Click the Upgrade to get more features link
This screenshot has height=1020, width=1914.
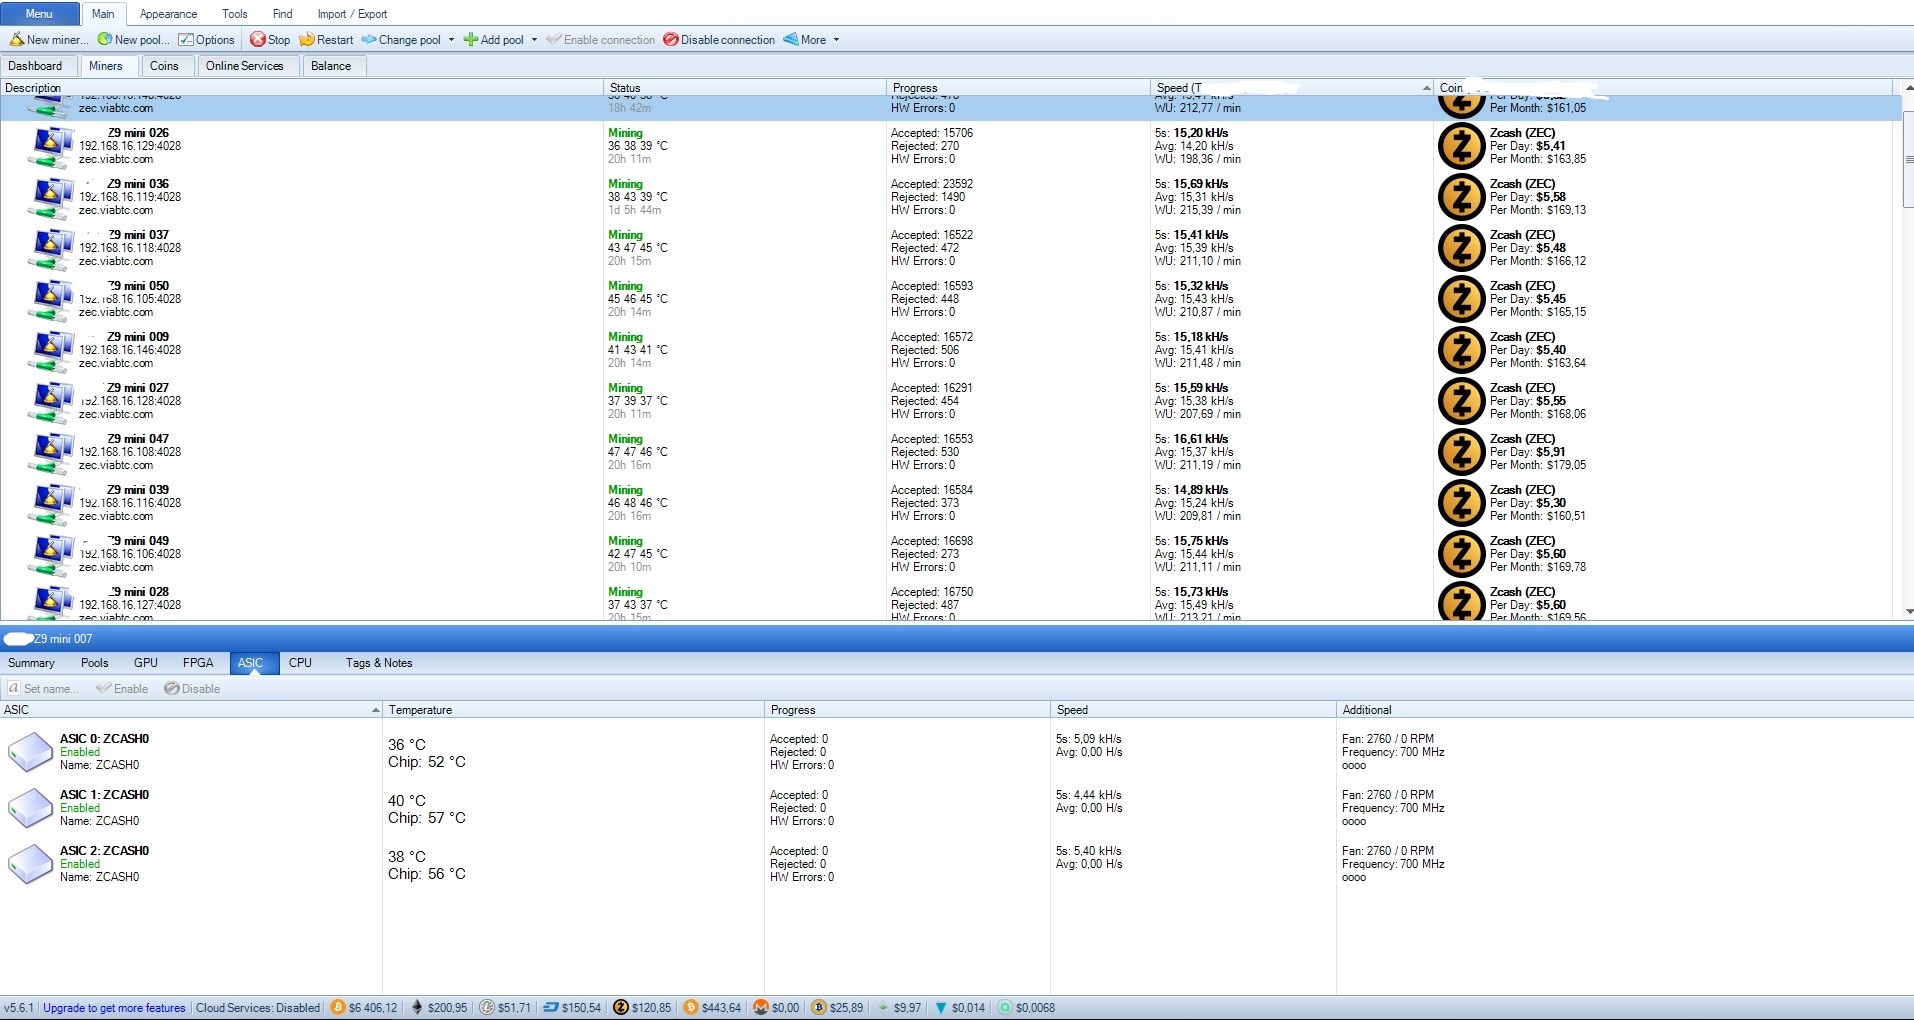(x=114, y=1008)
